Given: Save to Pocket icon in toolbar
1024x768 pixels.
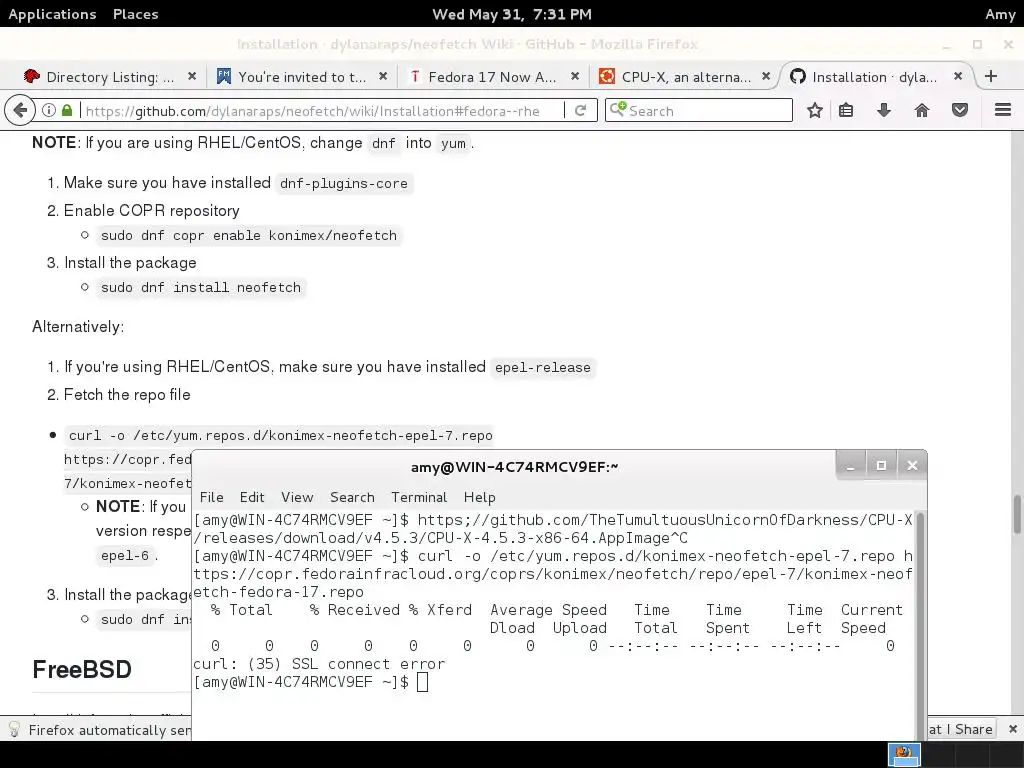Looking at the screenshot, I should click(959, 110).
